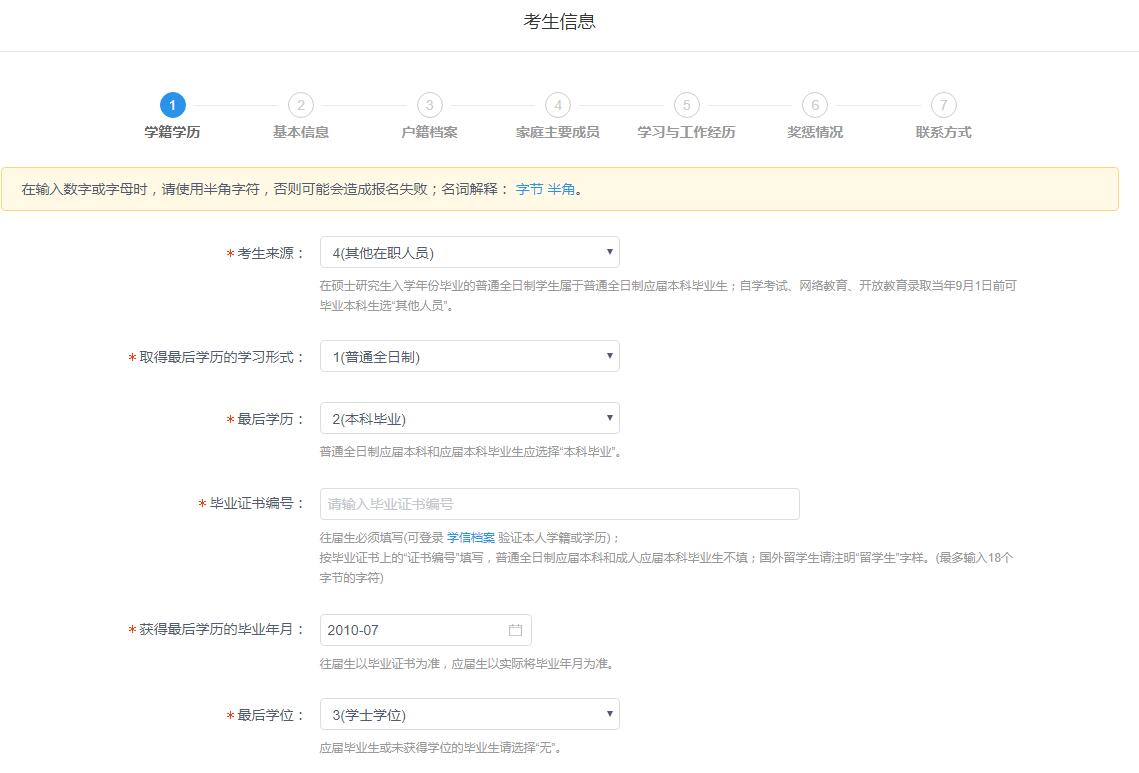Open 取得最后学历的学习形式 dropdown
Screen dimensions: 1139x773
pos(469,357)
